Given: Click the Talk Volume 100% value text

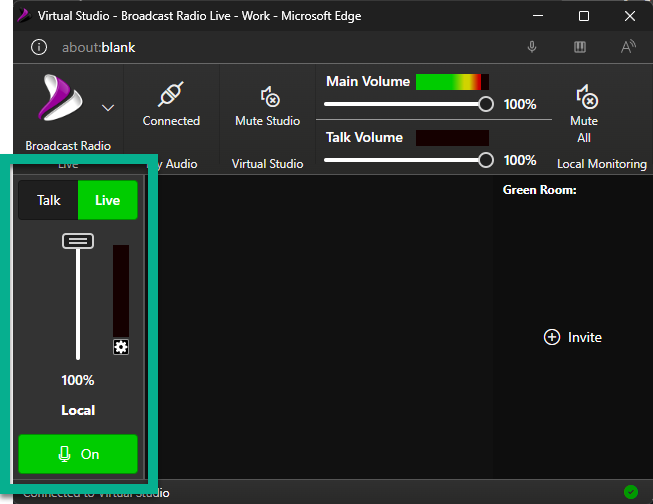Looking at the screenshot, I should (520, 160).
